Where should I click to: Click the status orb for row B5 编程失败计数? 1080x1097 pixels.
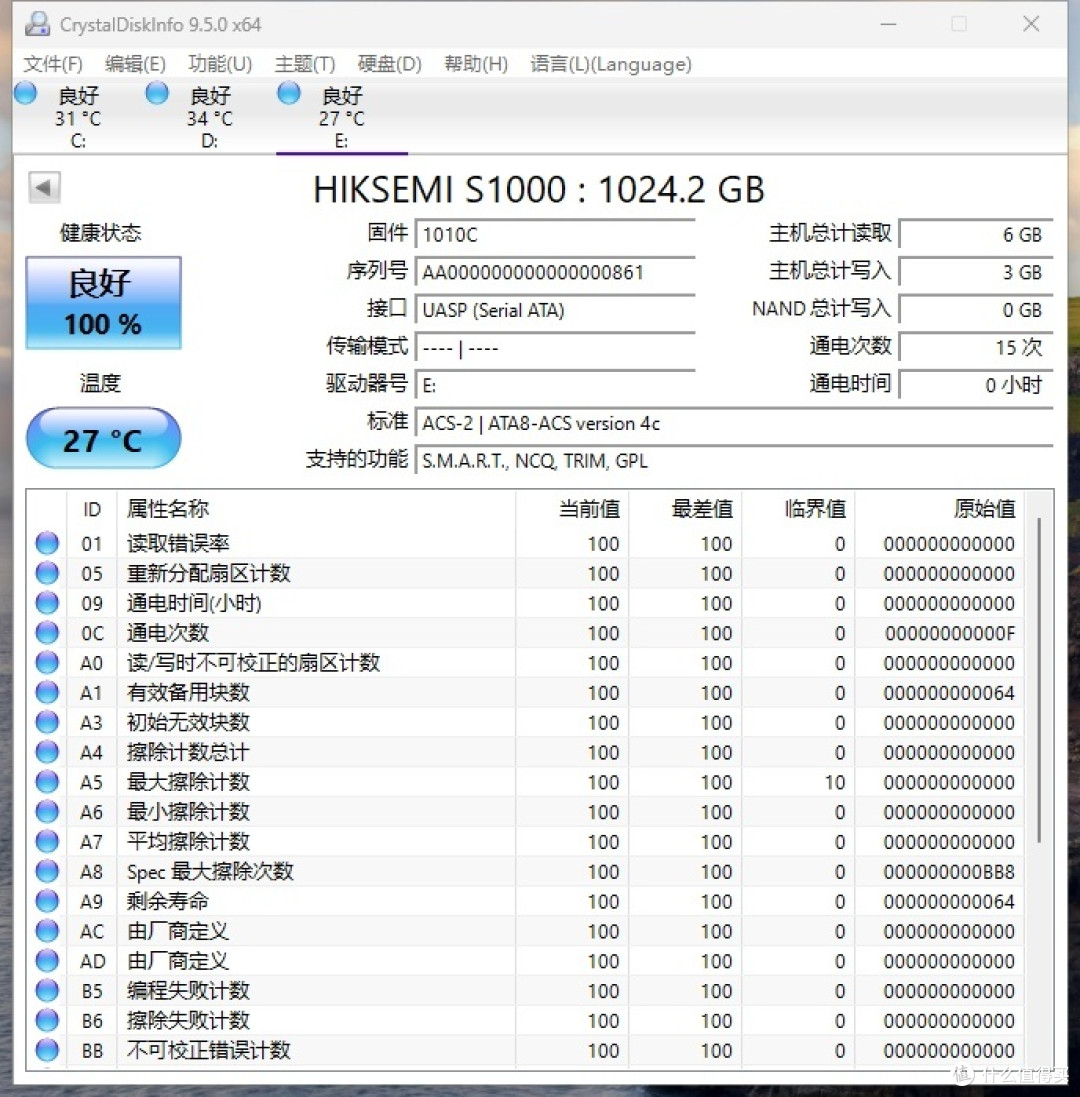[x=47, y=991]
